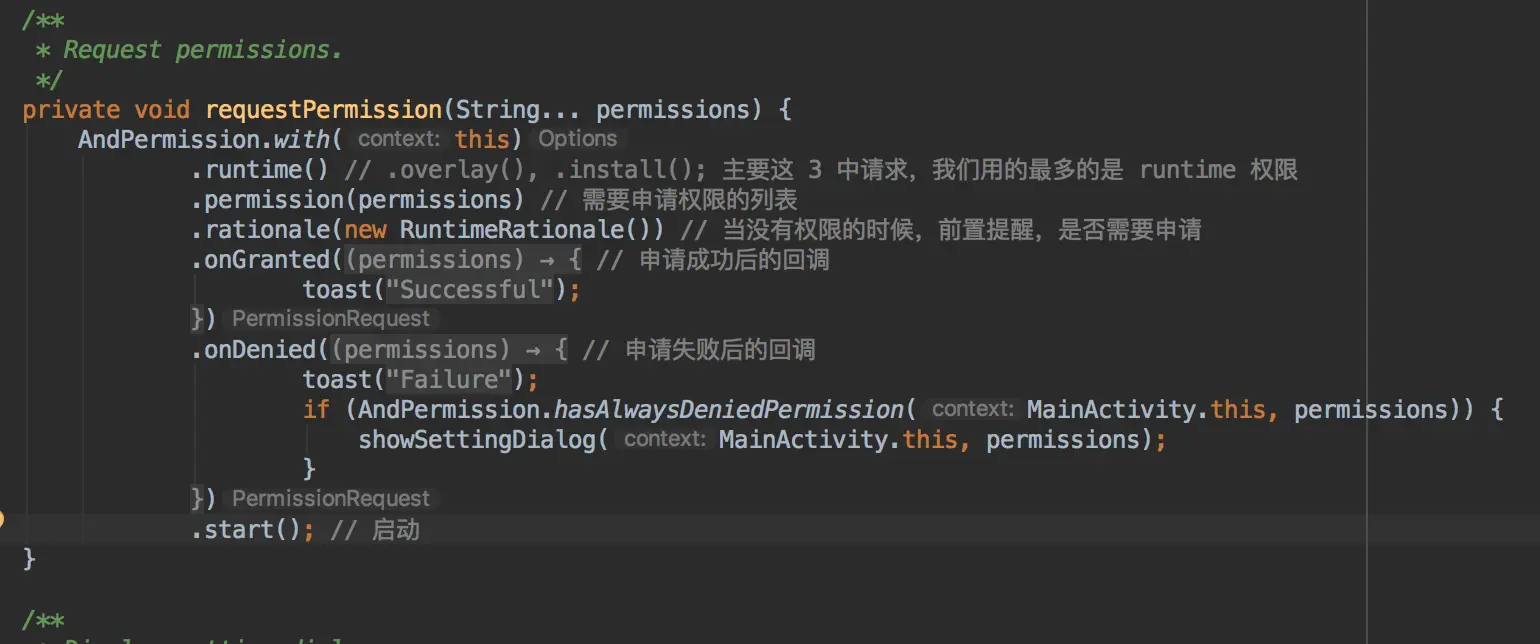The width and height of the screenshot is (1540, 644).
Task: Click context hint in showSettingDialog call
Action: (664, 439)
